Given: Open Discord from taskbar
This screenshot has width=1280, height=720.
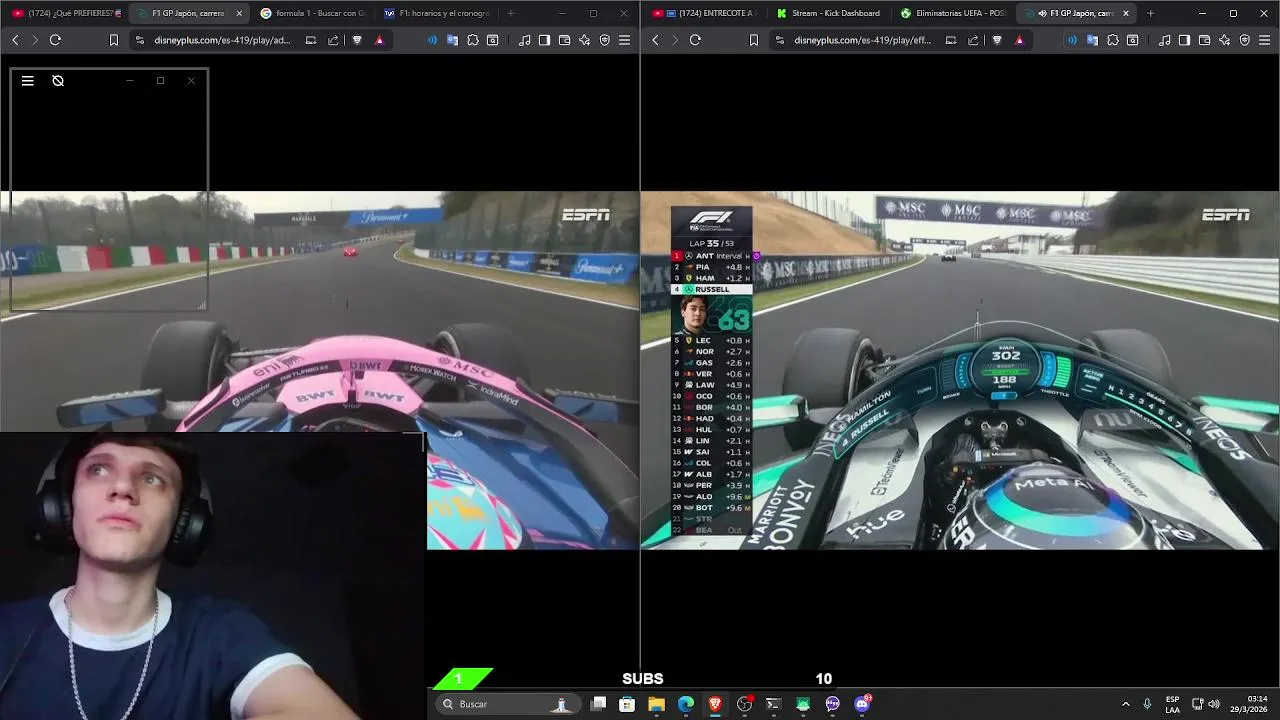Looking at the screenshot, I should (x=862, y=704).
